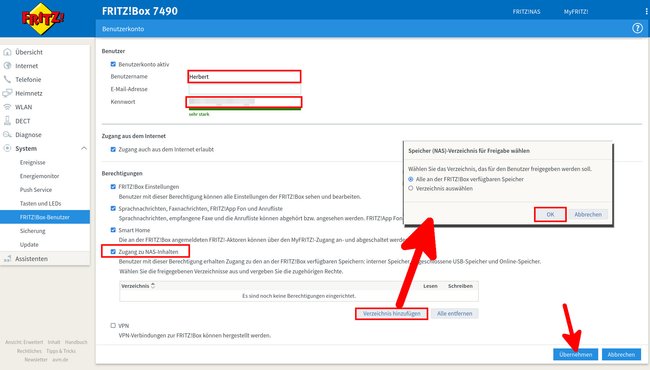The height and width of the screenshot is (370, 650).
Task: Open the three-dot menu in header
Action: click(x=647, y=12)
